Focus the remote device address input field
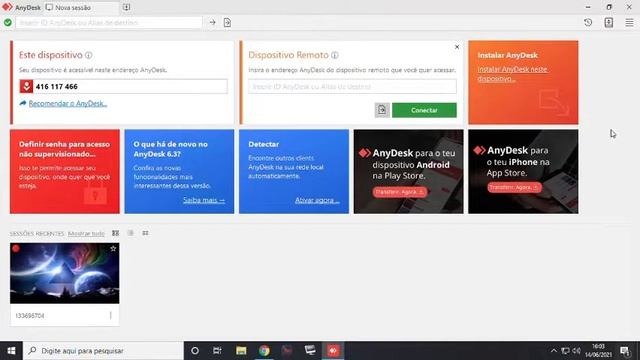 pyautogui.click(x=352, y=87)
